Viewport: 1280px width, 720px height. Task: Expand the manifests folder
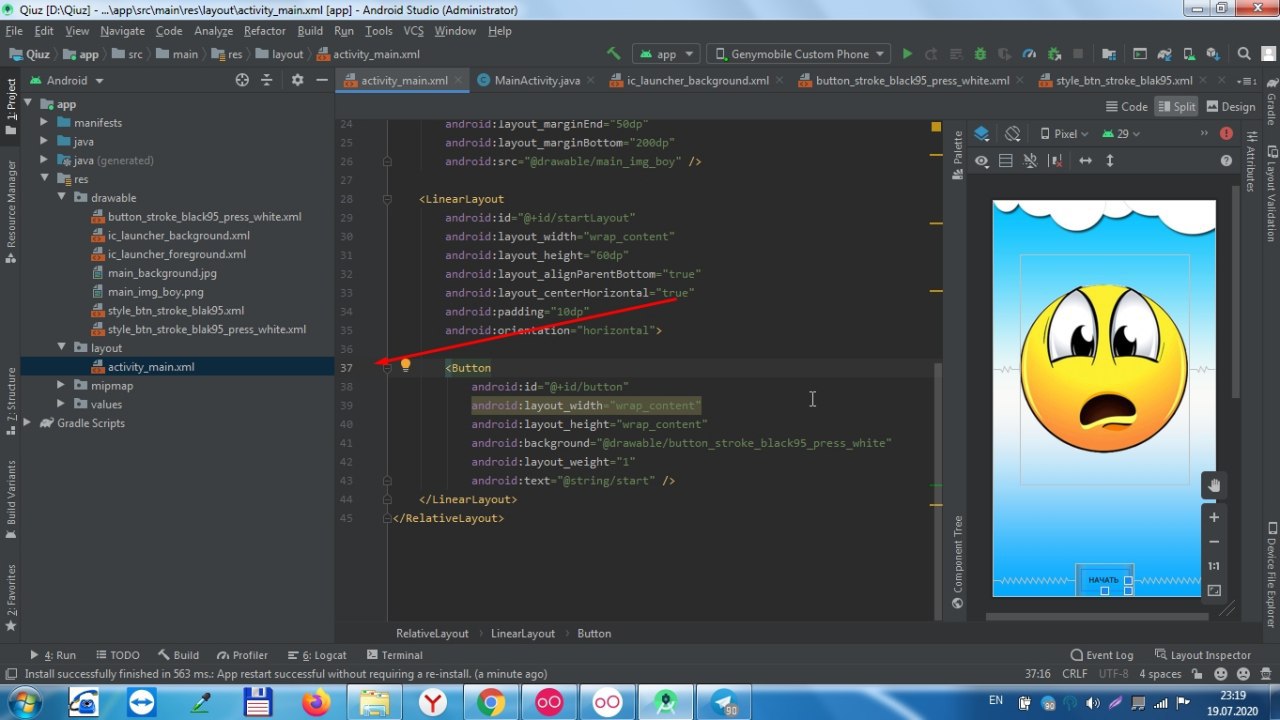[x=44, y=122]
